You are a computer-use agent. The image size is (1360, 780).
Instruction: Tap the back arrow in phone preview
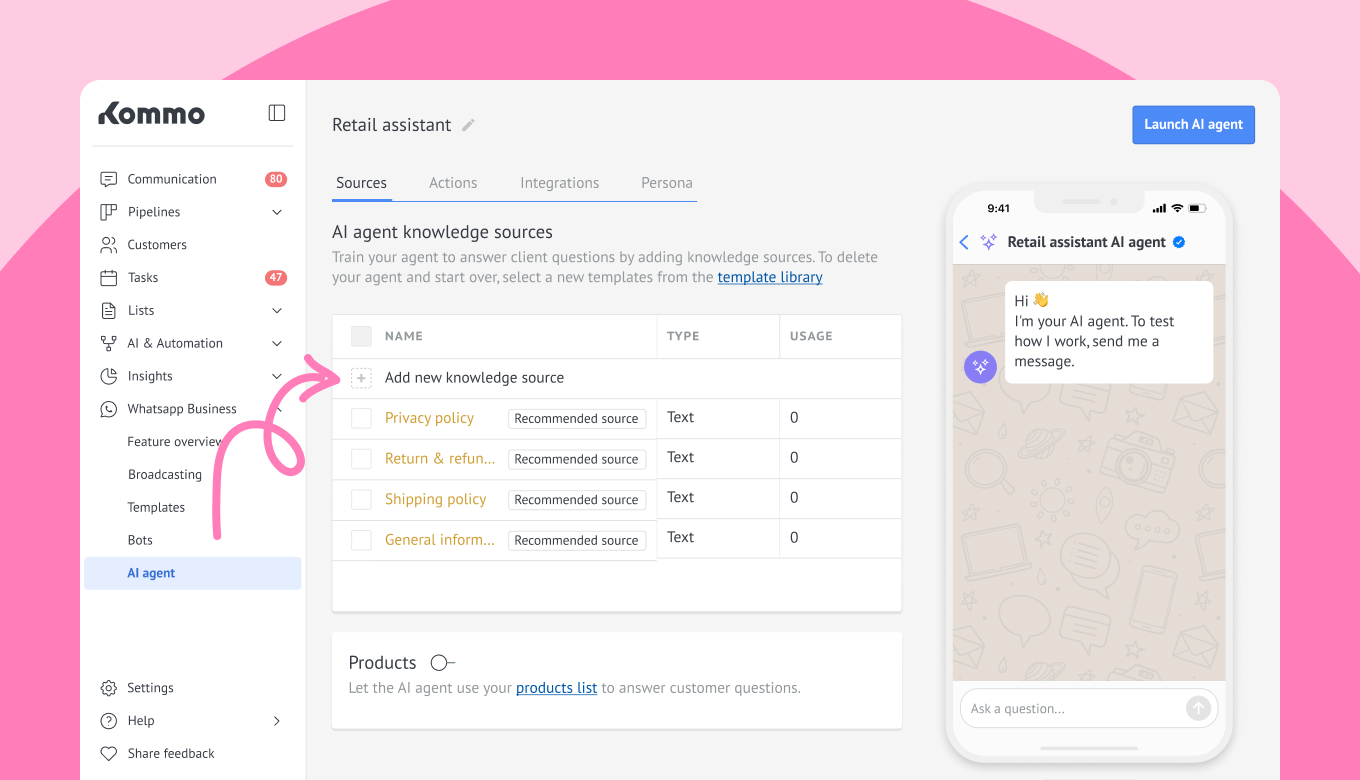click(x=964, y=242)
